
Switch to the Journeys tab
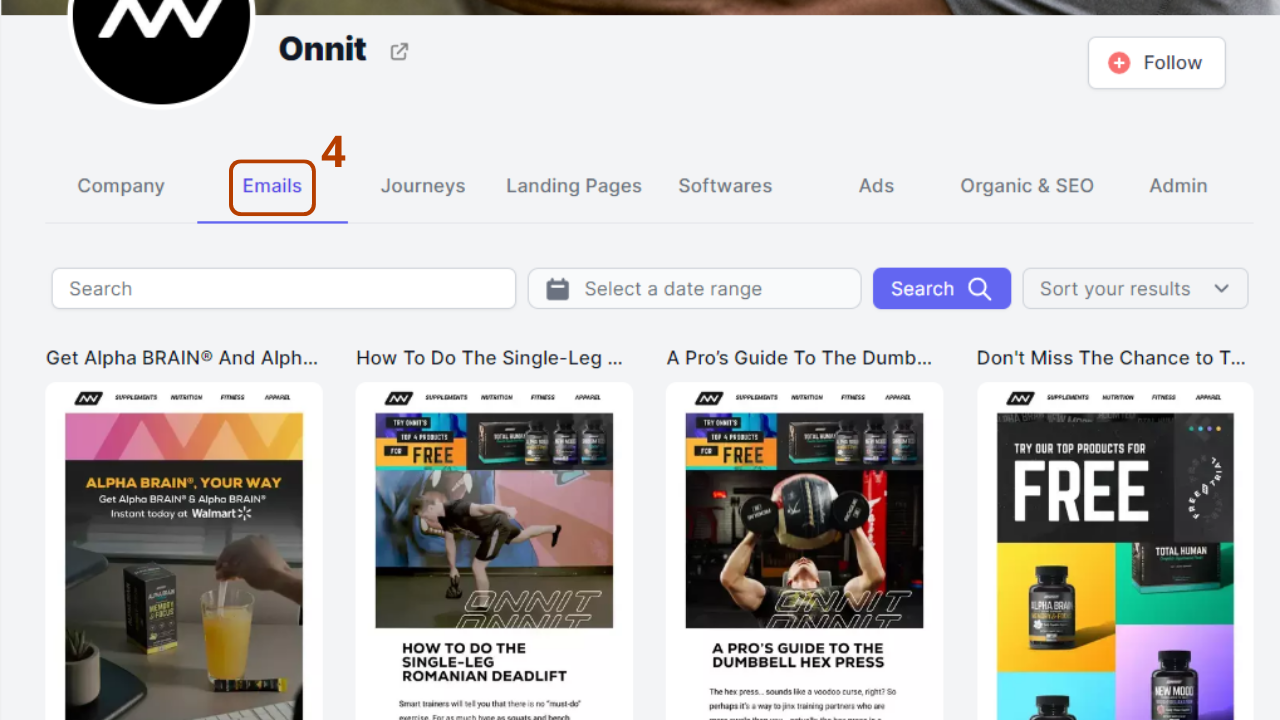tap(423, 185)
